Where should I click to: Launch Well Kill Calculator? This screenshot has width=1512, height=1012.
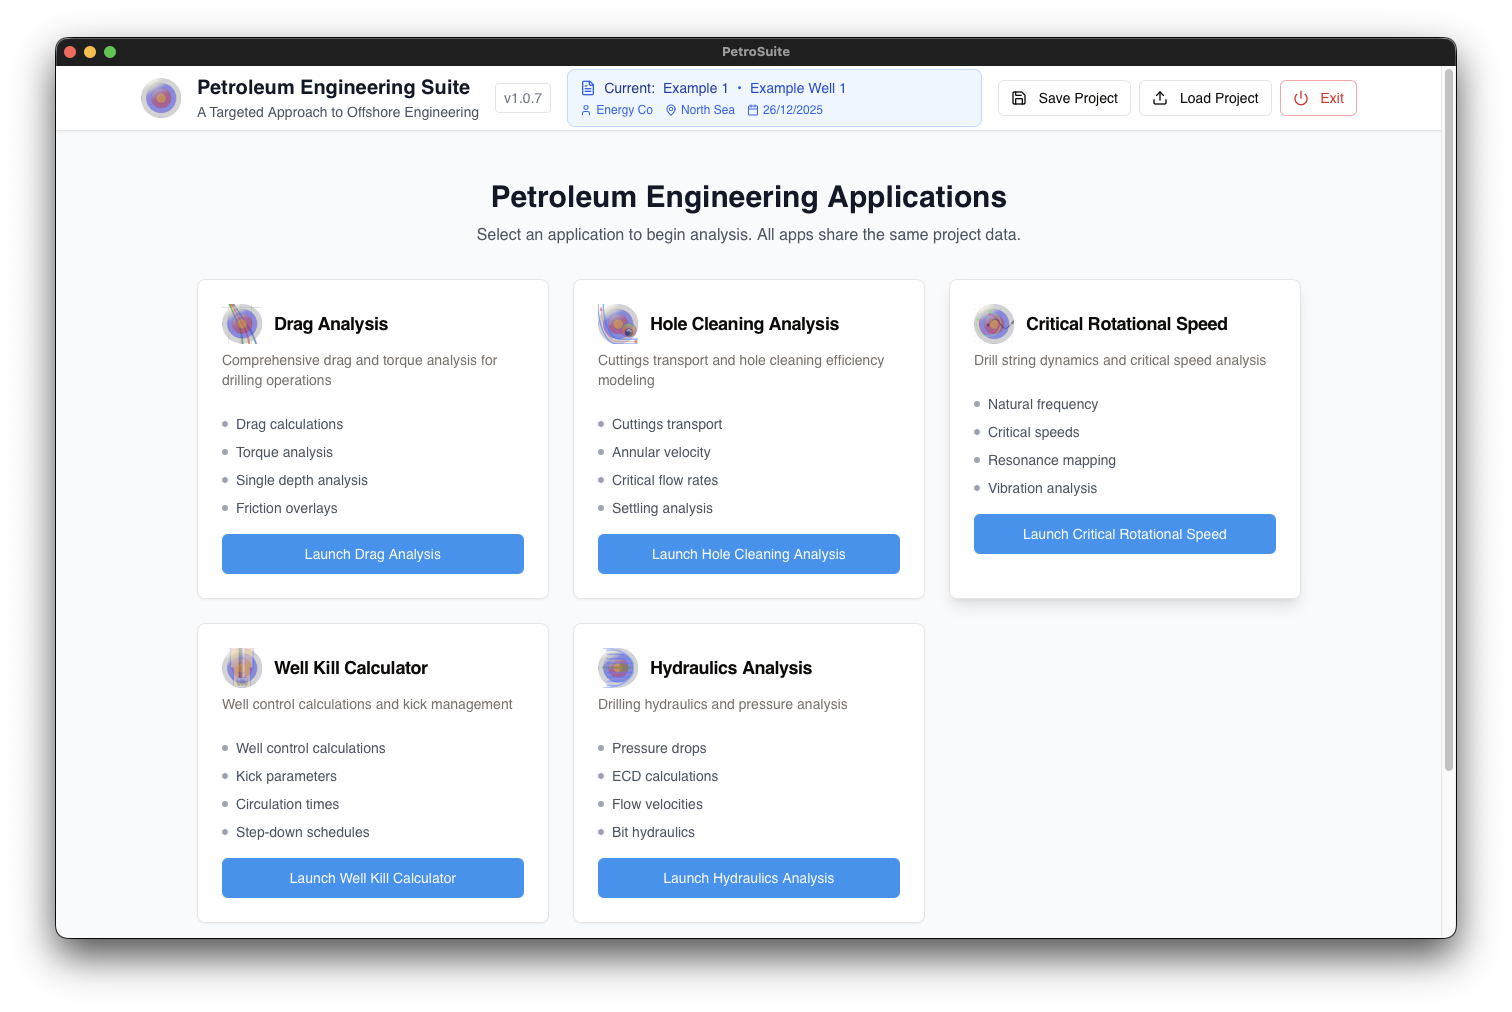coord(372,877)
